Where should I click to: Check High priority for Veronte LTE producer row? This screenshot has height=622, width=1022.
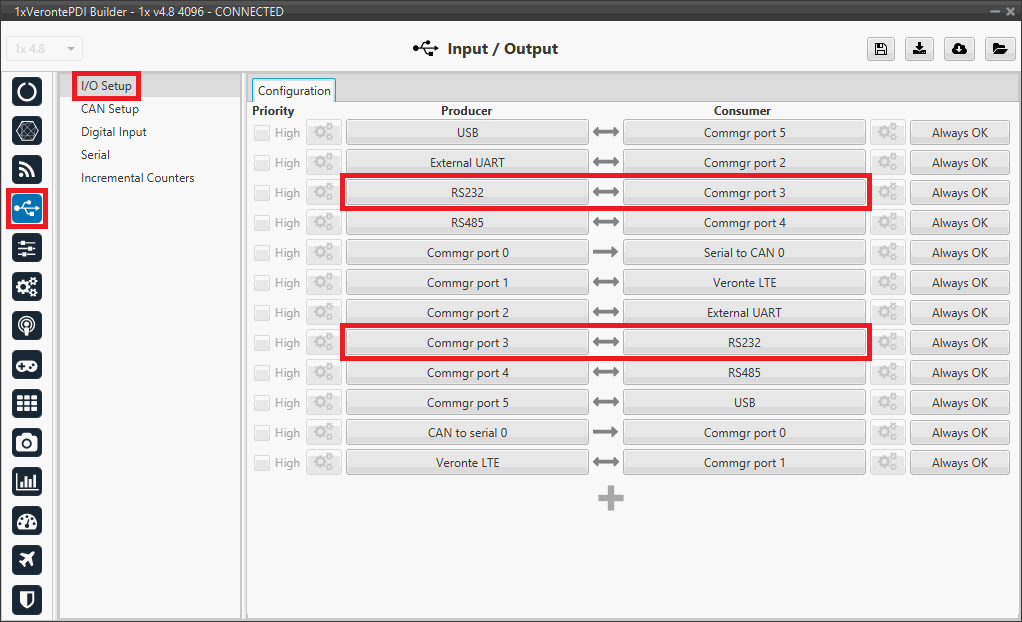262,463
